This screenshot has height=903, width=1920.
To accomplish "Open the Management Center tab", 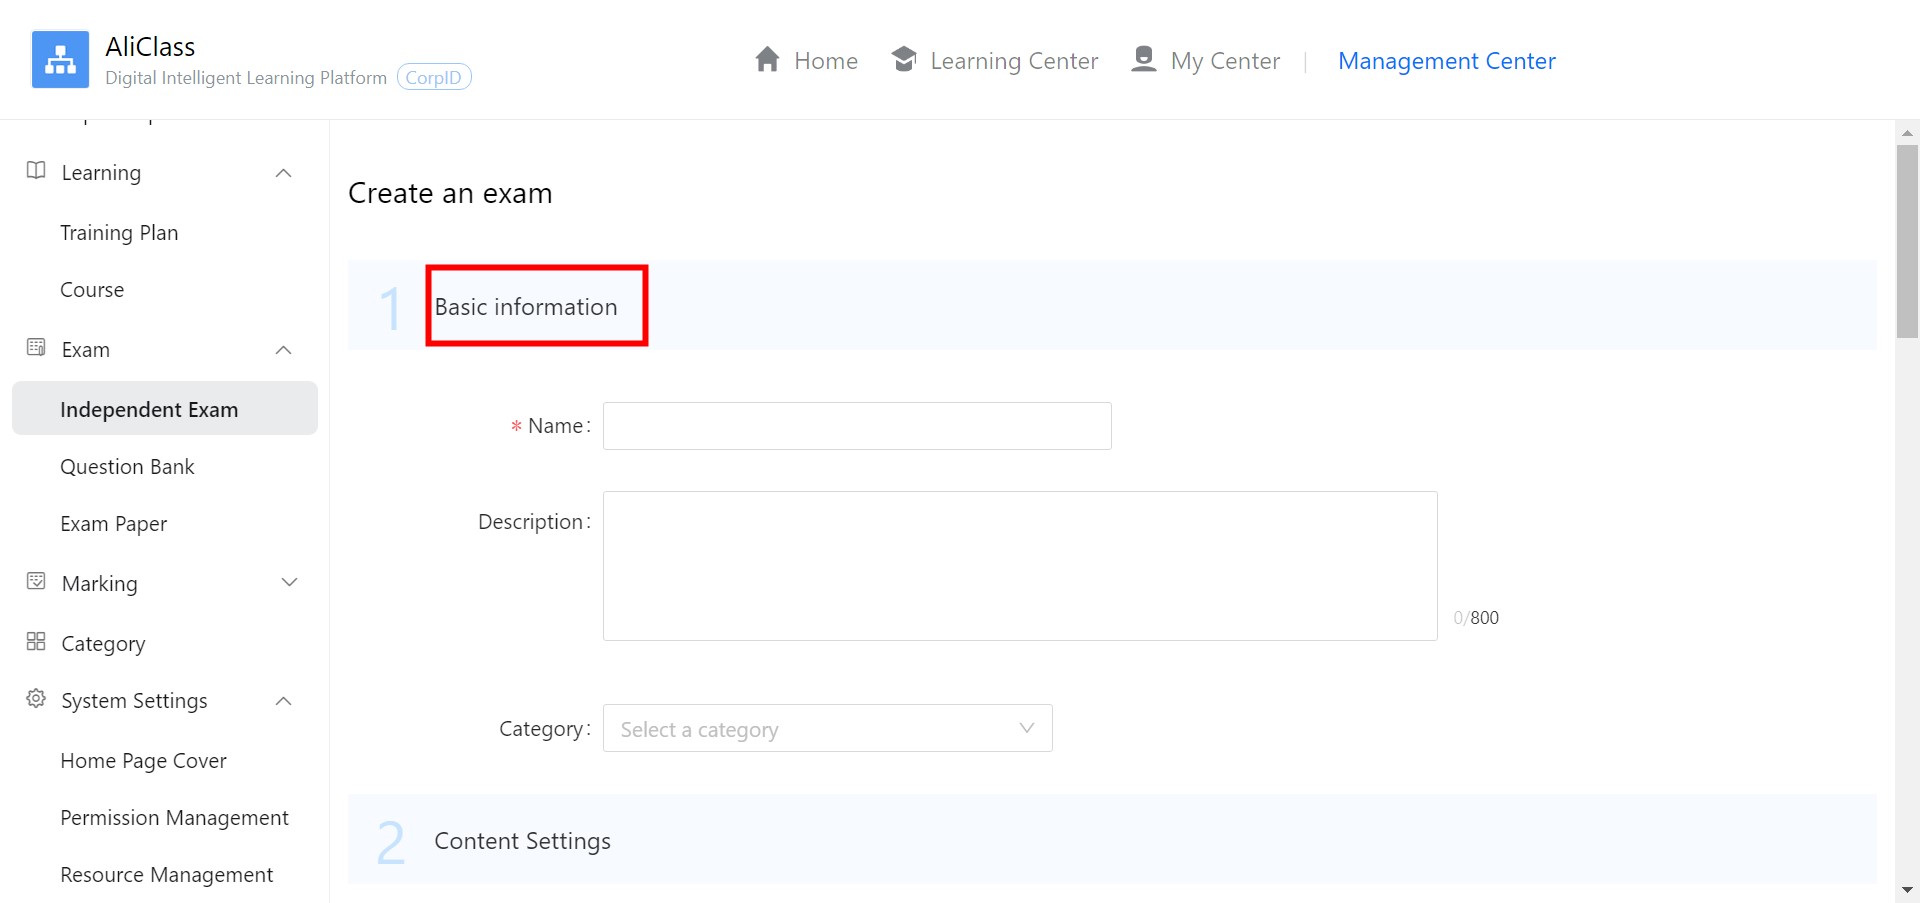I will click(x=1447, y=61).
